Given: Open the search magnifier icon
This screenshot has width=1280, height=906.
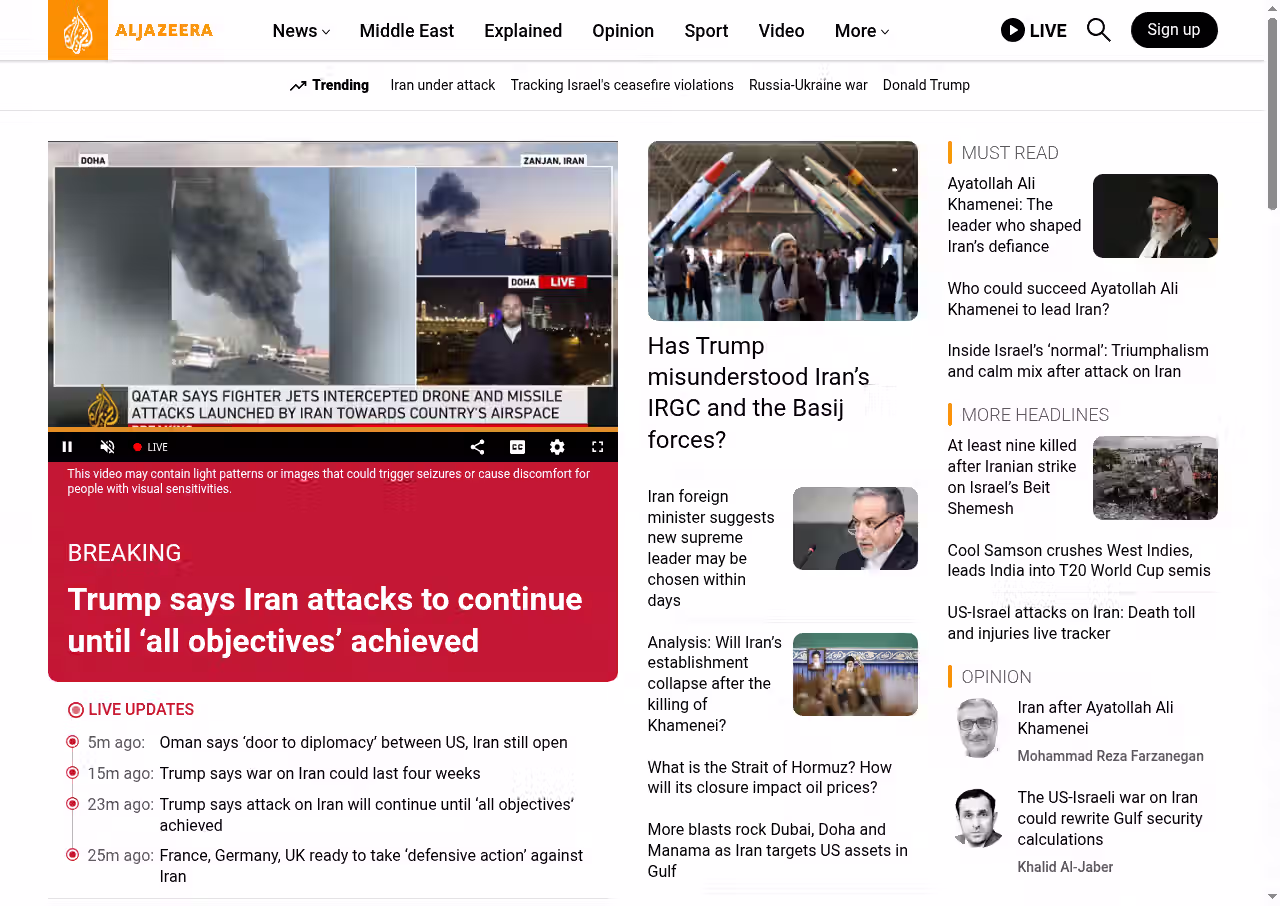Looking at the screenshot, I should (1098, 30).
